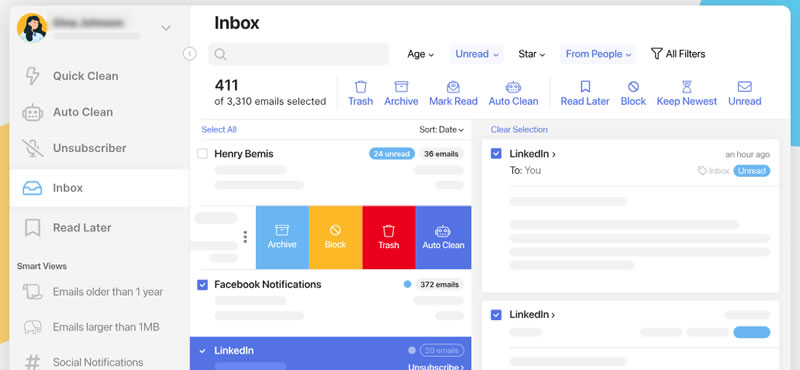Open the Unread filter dropdown
Viewport: 800px width, 370px height.
[477, 54]
